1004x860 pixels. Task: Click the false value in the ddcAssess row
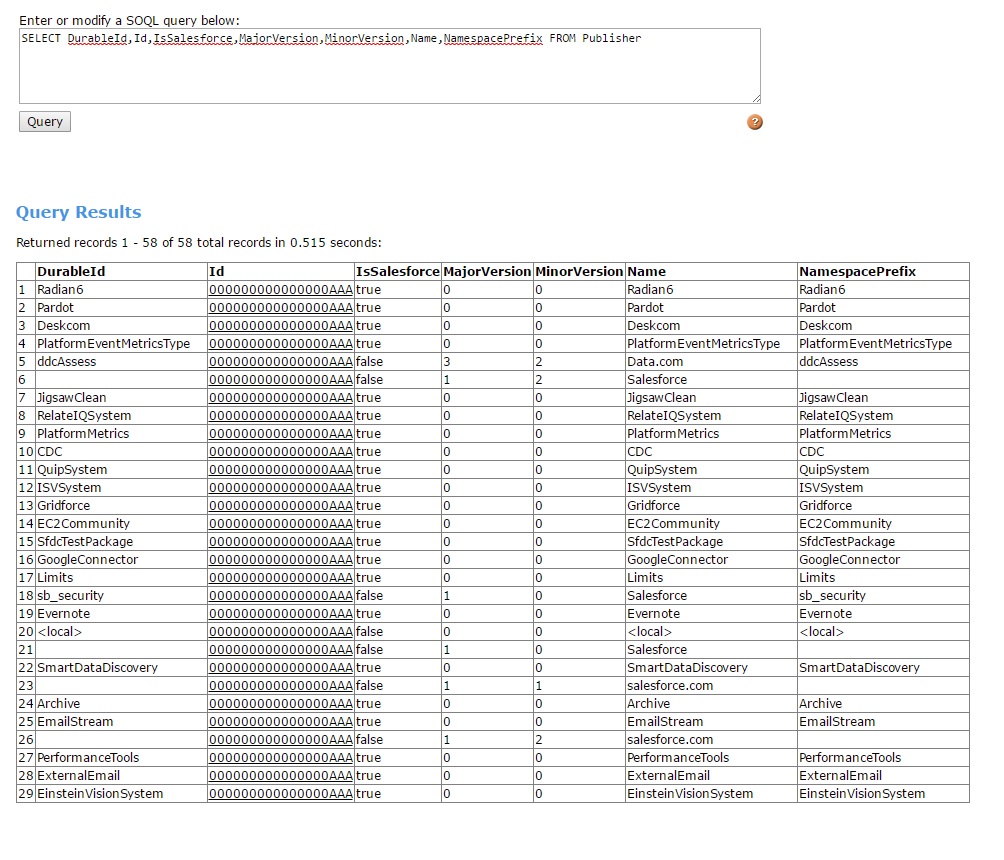(x=369, y=361)
